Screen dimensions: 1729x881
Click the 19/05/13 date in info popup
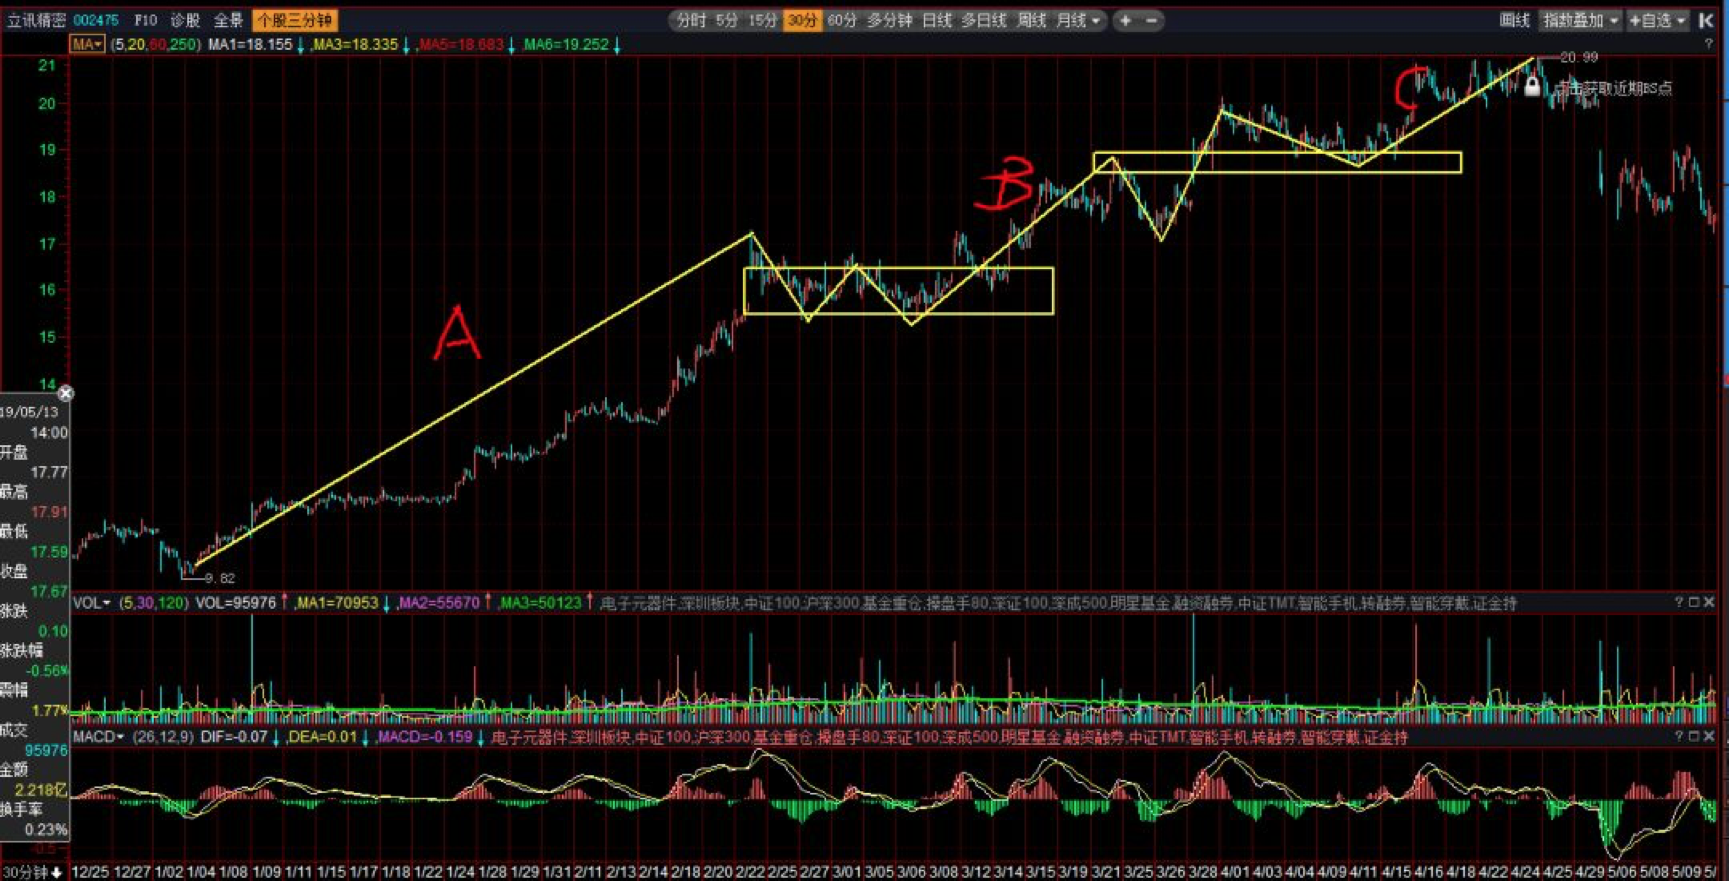(29, 412)
